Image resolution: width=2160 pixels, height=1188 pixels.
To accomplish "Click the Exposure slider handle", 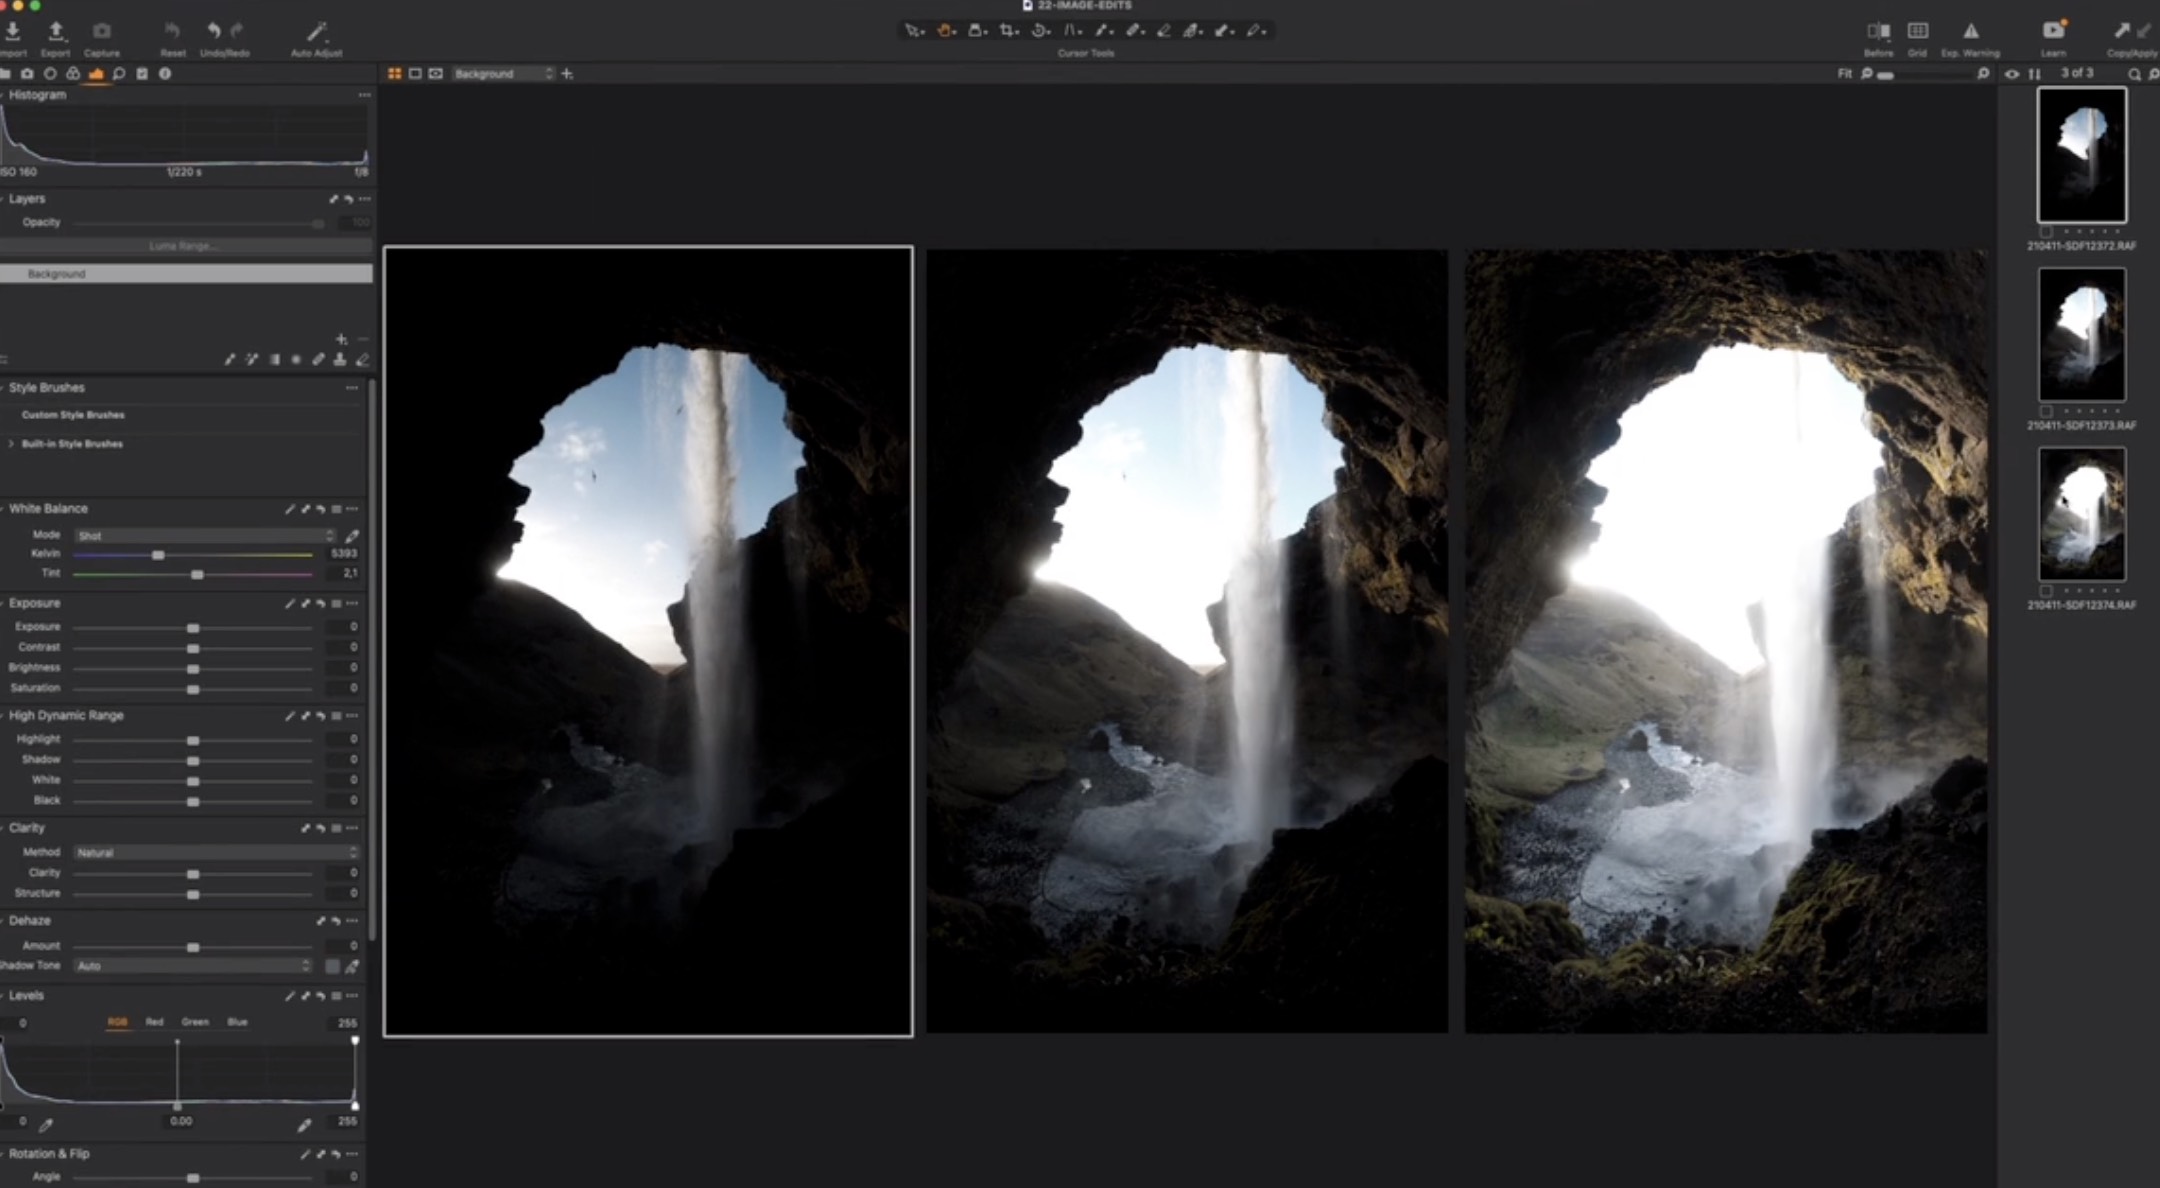I will (x=193, y=628).
